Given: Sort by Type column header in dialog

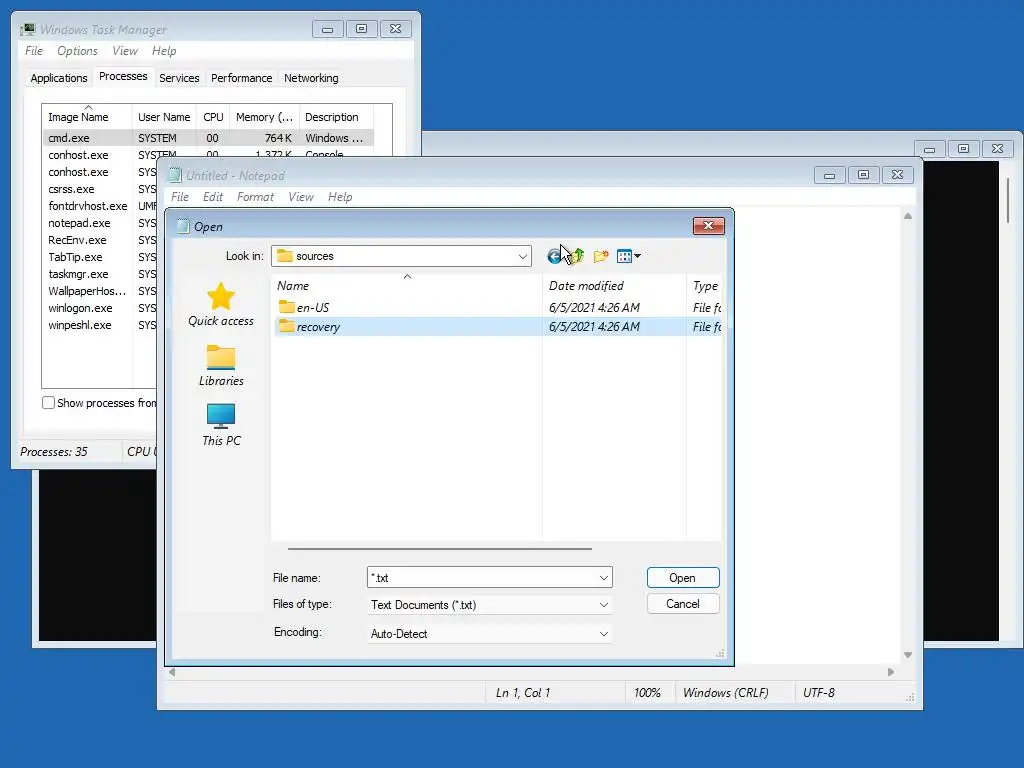Looking at the screenshot, I should coord(705,285).
